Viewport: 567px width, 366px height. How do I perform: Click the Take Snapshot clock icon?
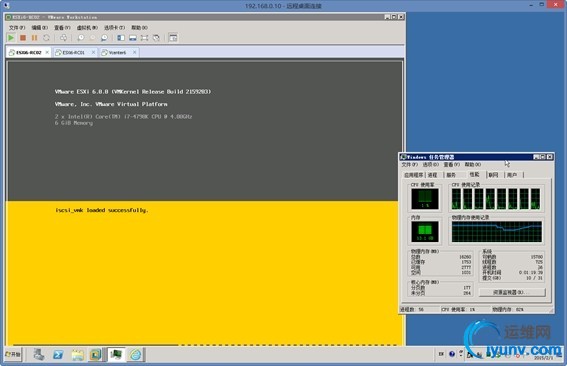[x=81, y=38]
